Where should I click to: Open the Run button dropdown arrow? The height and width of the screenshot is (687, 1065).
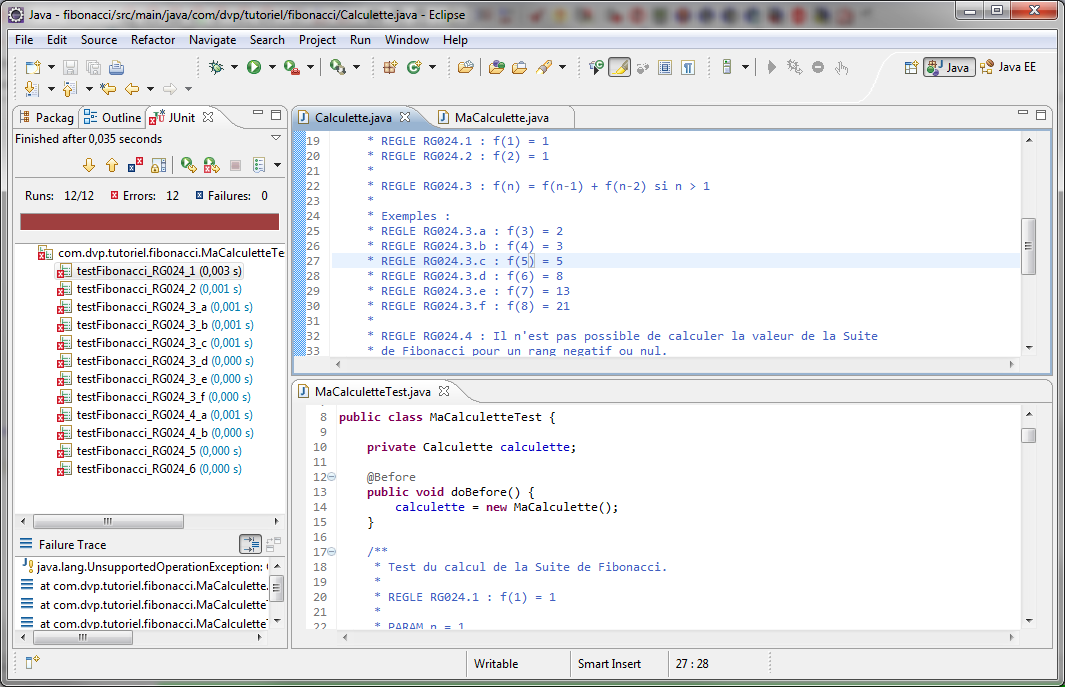coord(271,67)
